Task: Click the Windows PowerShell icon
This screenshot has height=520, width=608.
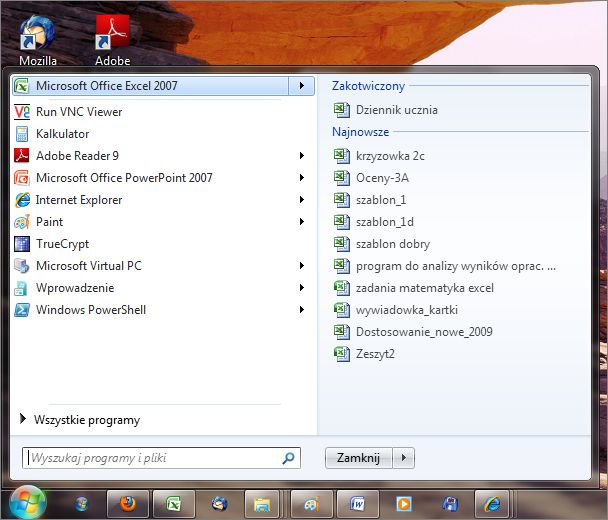Action: [x=22, y=310]
